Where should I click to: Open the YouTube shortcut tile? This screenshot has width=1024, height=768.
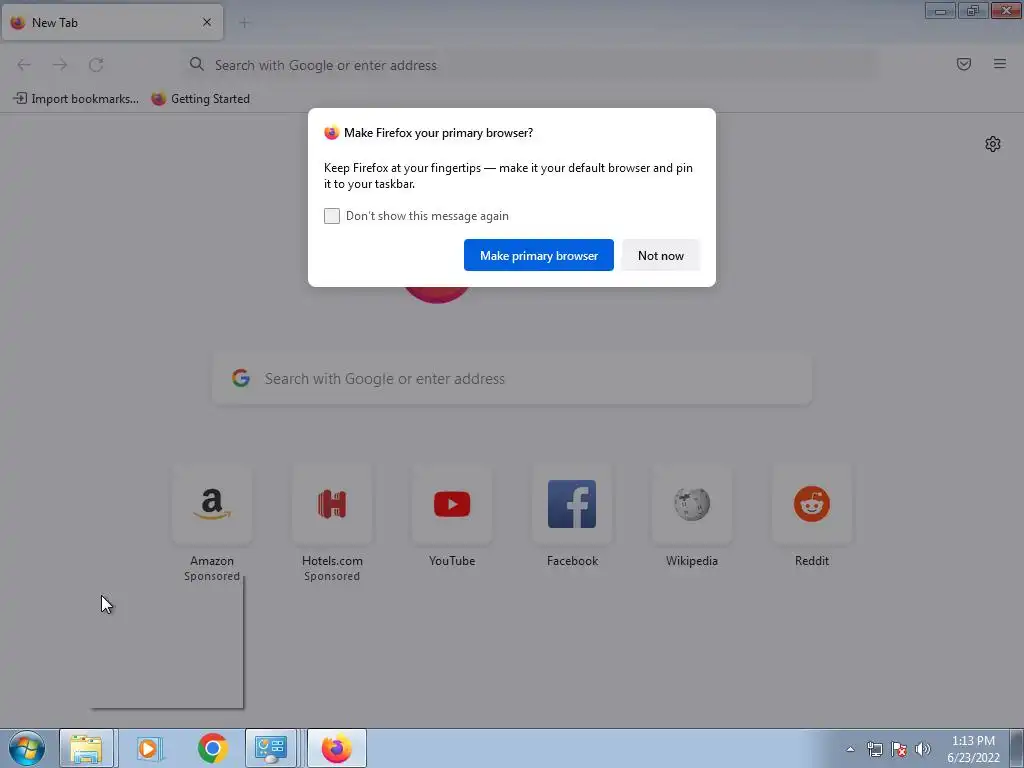coord(452,504)
